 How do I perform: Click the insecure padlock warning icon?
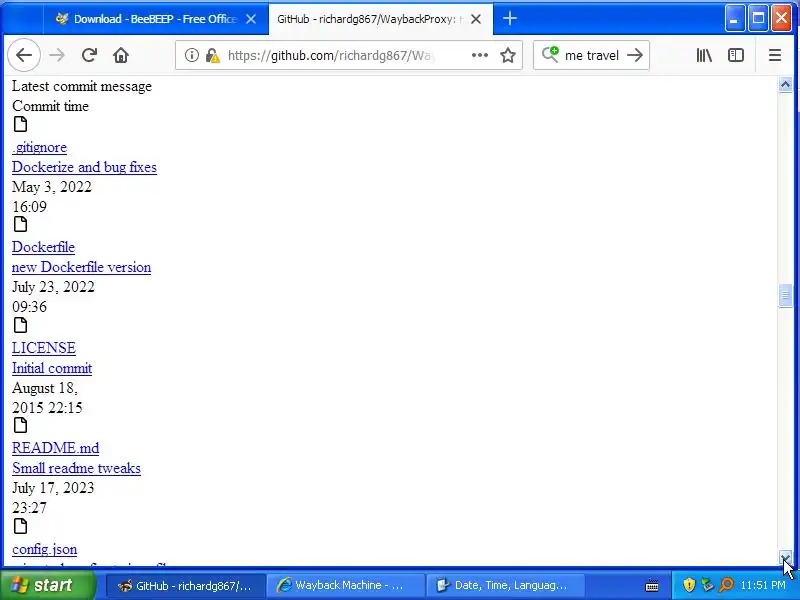click(x=212, y=55)
